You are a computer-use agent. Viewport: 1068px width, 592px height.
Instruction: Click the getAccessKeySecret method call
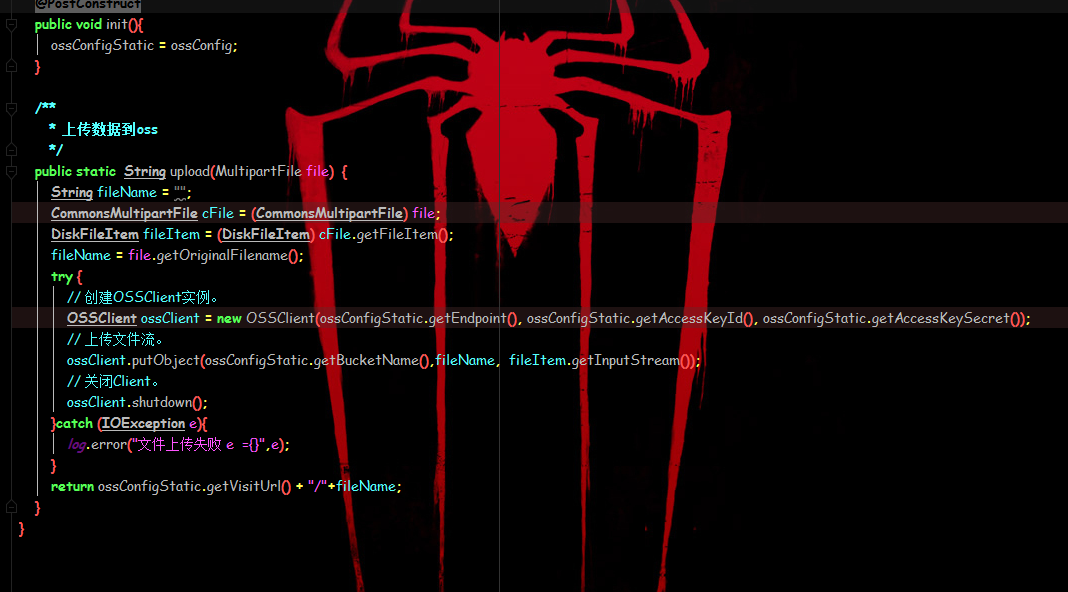(941, 319)
